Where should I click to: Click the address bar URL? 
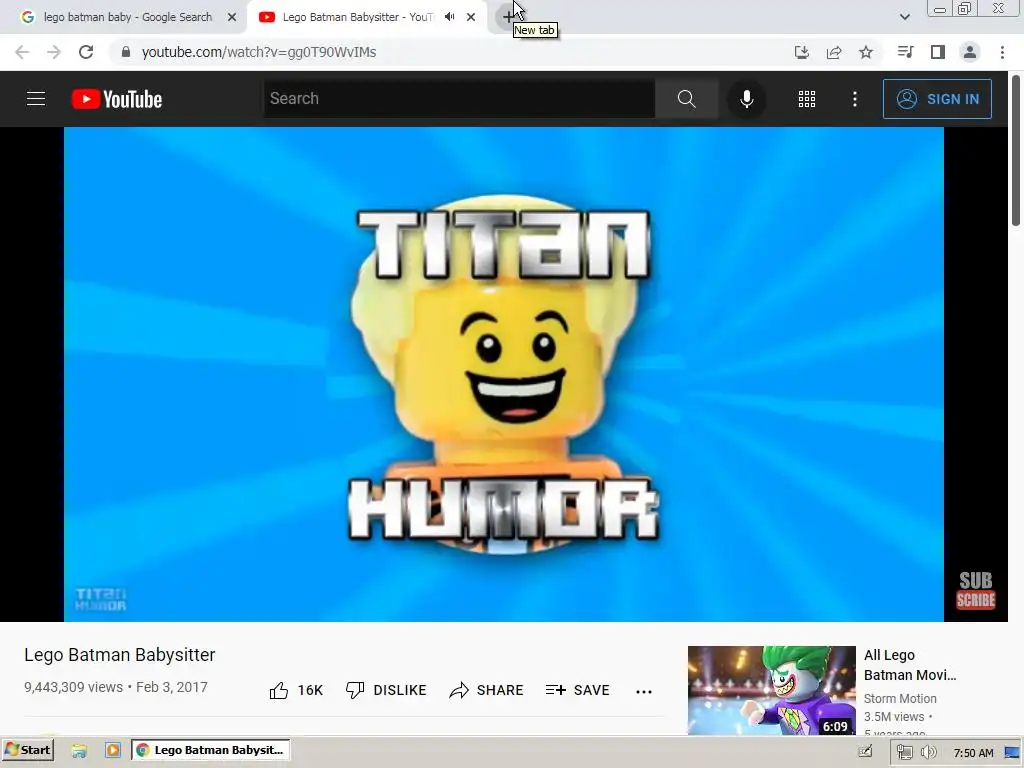[x=259, y=52]
